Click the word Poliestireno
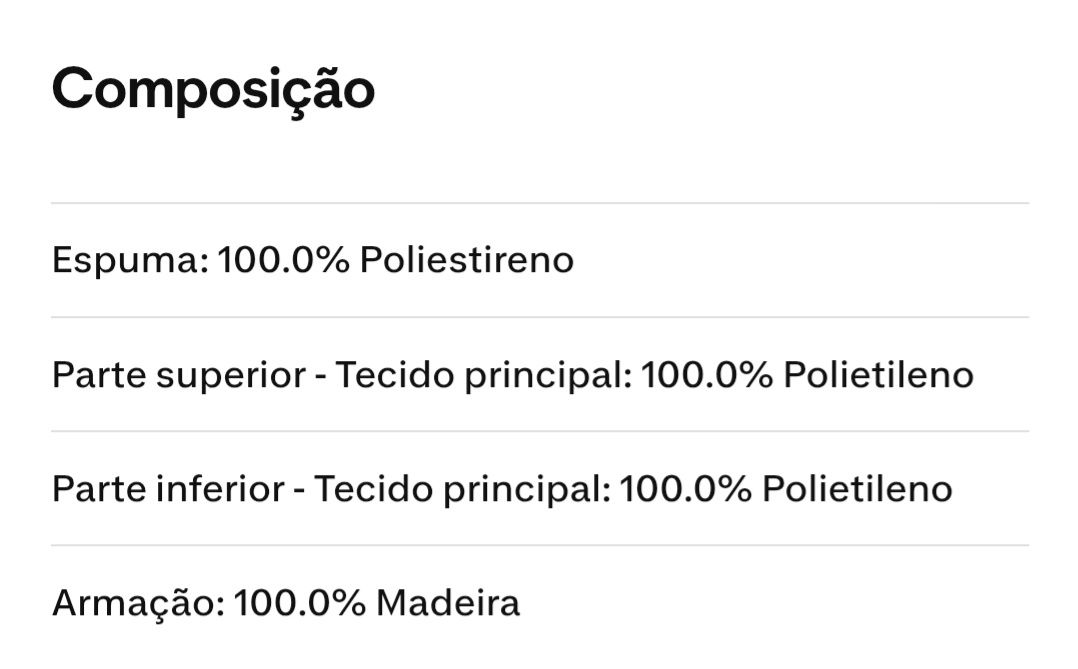 click(x=467, y=260)
